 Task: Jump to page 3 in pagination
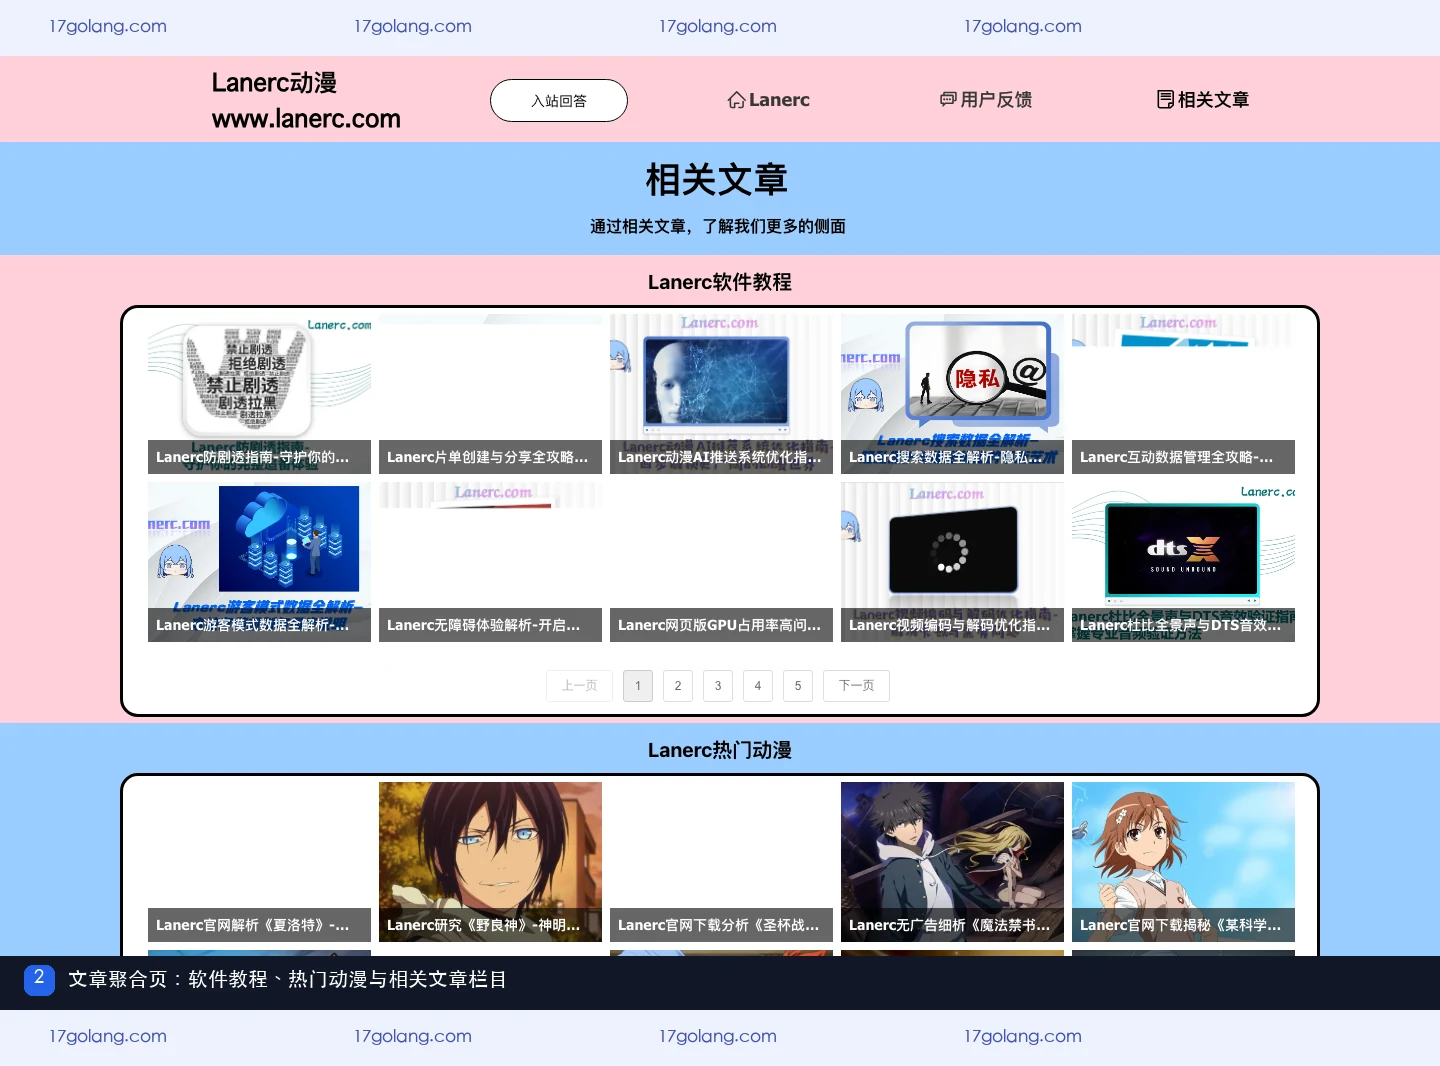[718, 686]
